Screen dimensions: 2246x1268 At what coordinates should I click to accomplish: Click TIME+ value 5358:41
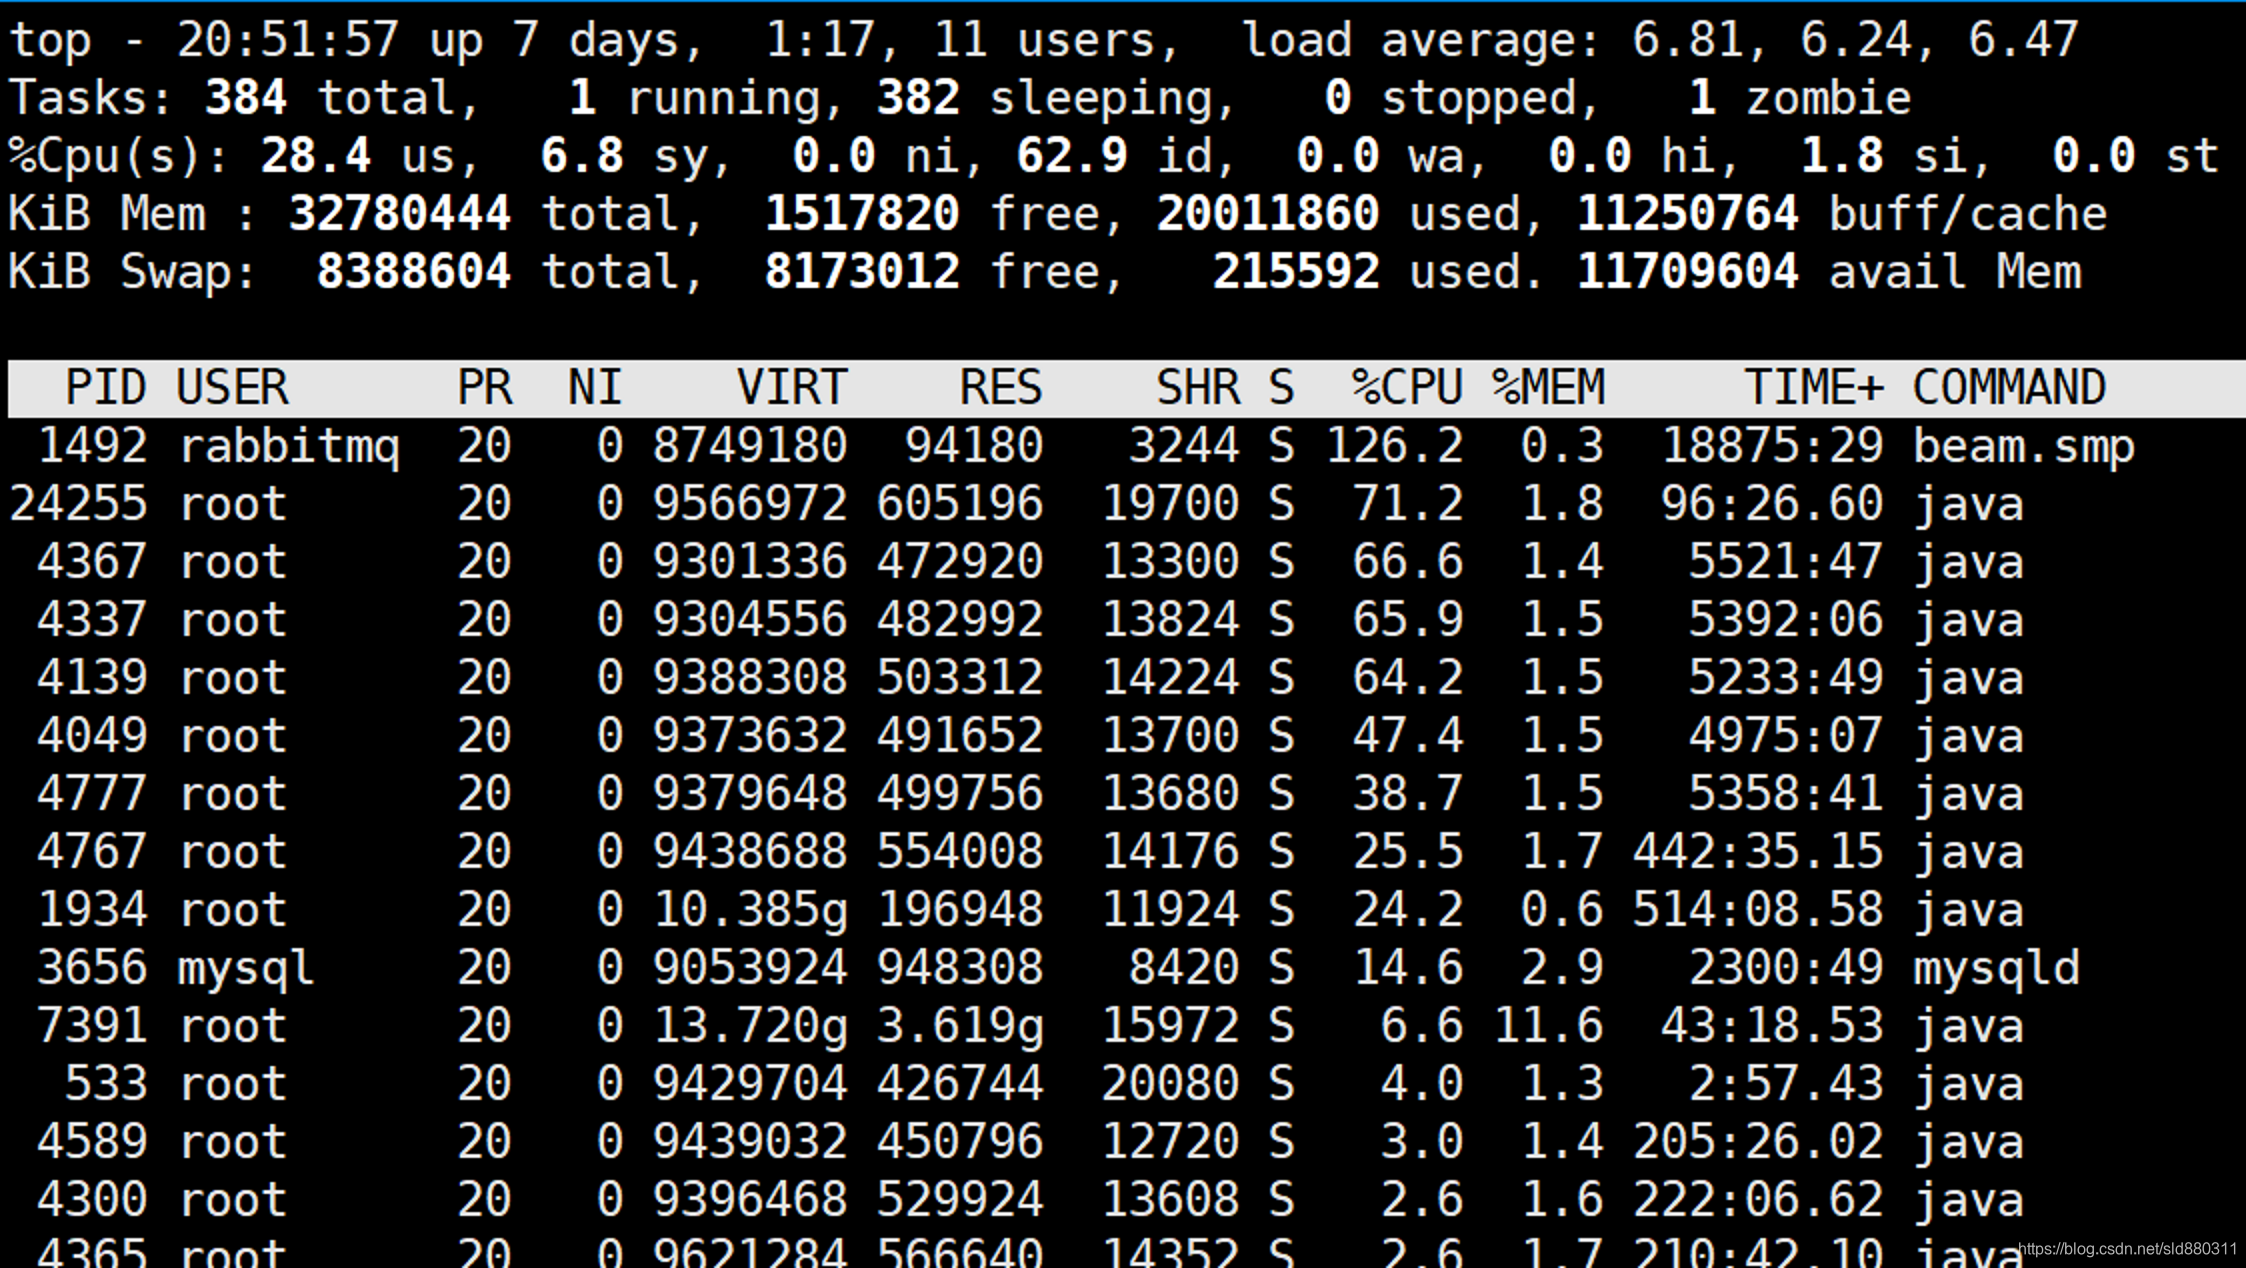1786,794
